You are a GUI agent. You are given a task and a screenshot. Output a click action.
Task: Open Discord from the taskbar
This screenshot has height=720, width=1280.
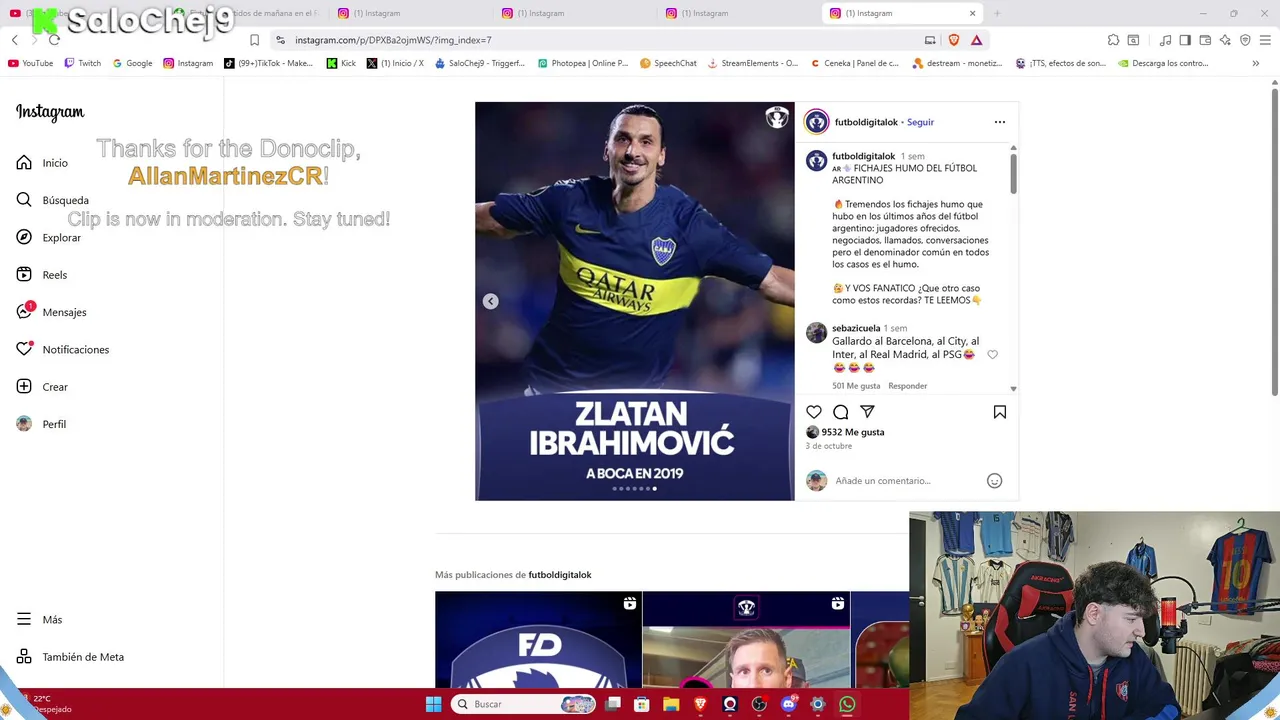[789, 704]
